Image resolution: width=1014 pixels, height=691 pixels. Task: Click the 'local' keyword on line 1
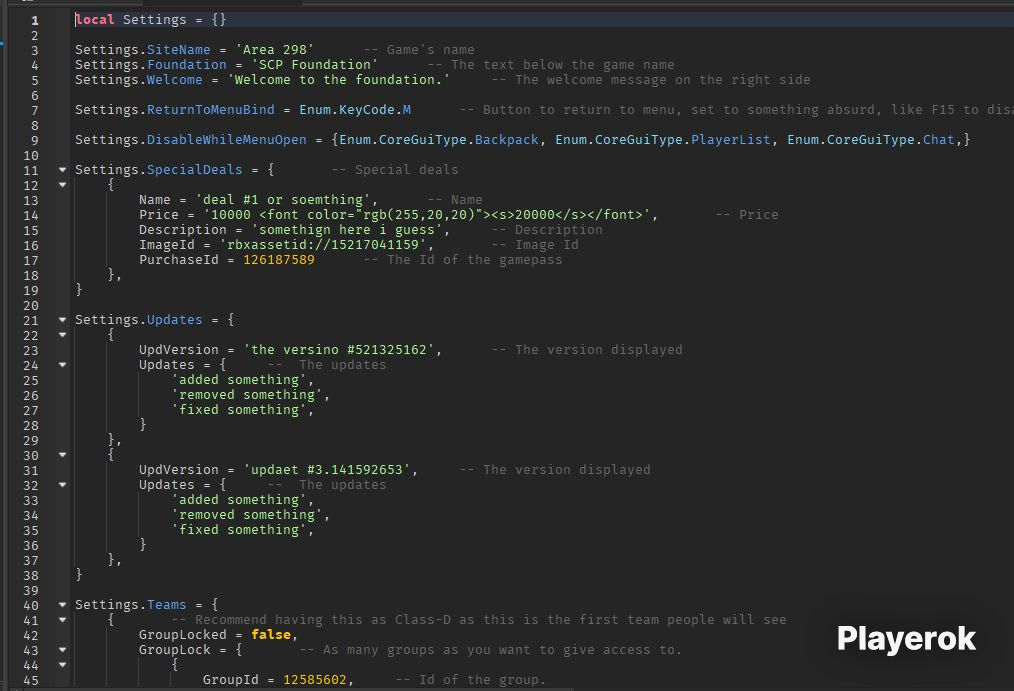[x=94, y=20]
